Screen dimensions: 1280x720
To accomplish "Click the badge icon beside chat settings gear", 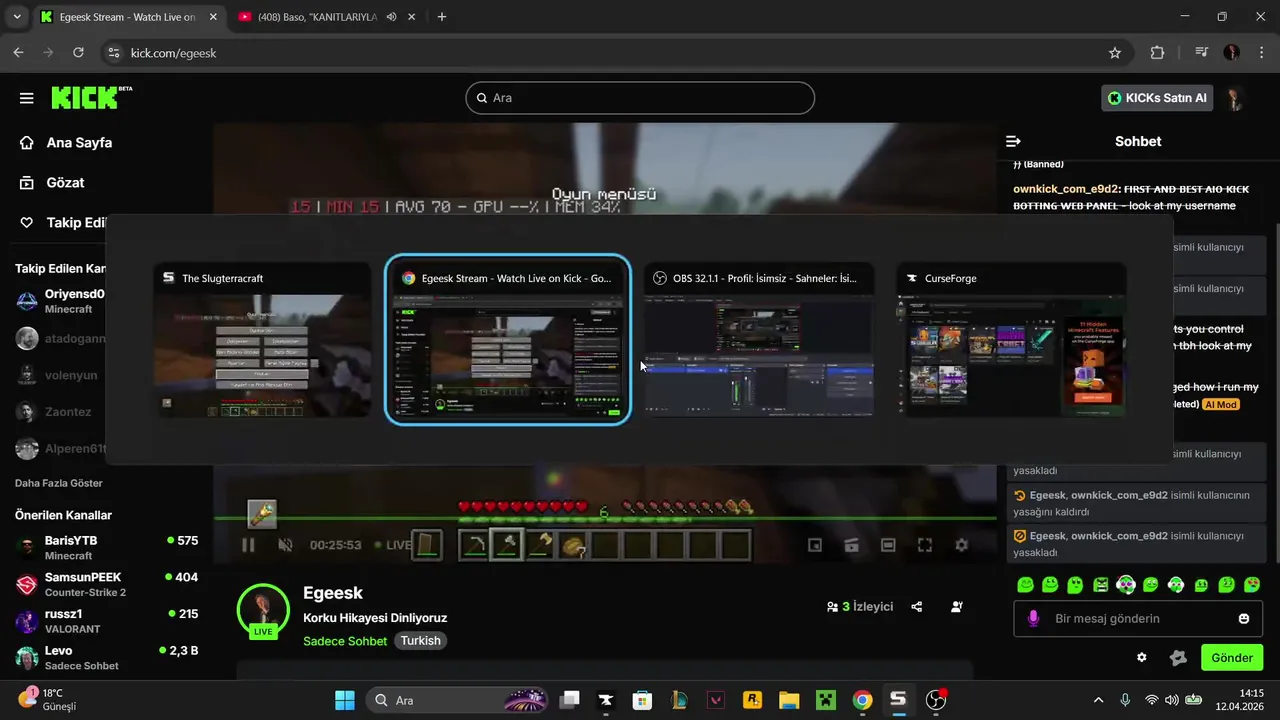I will click(x=1178, y=657).
